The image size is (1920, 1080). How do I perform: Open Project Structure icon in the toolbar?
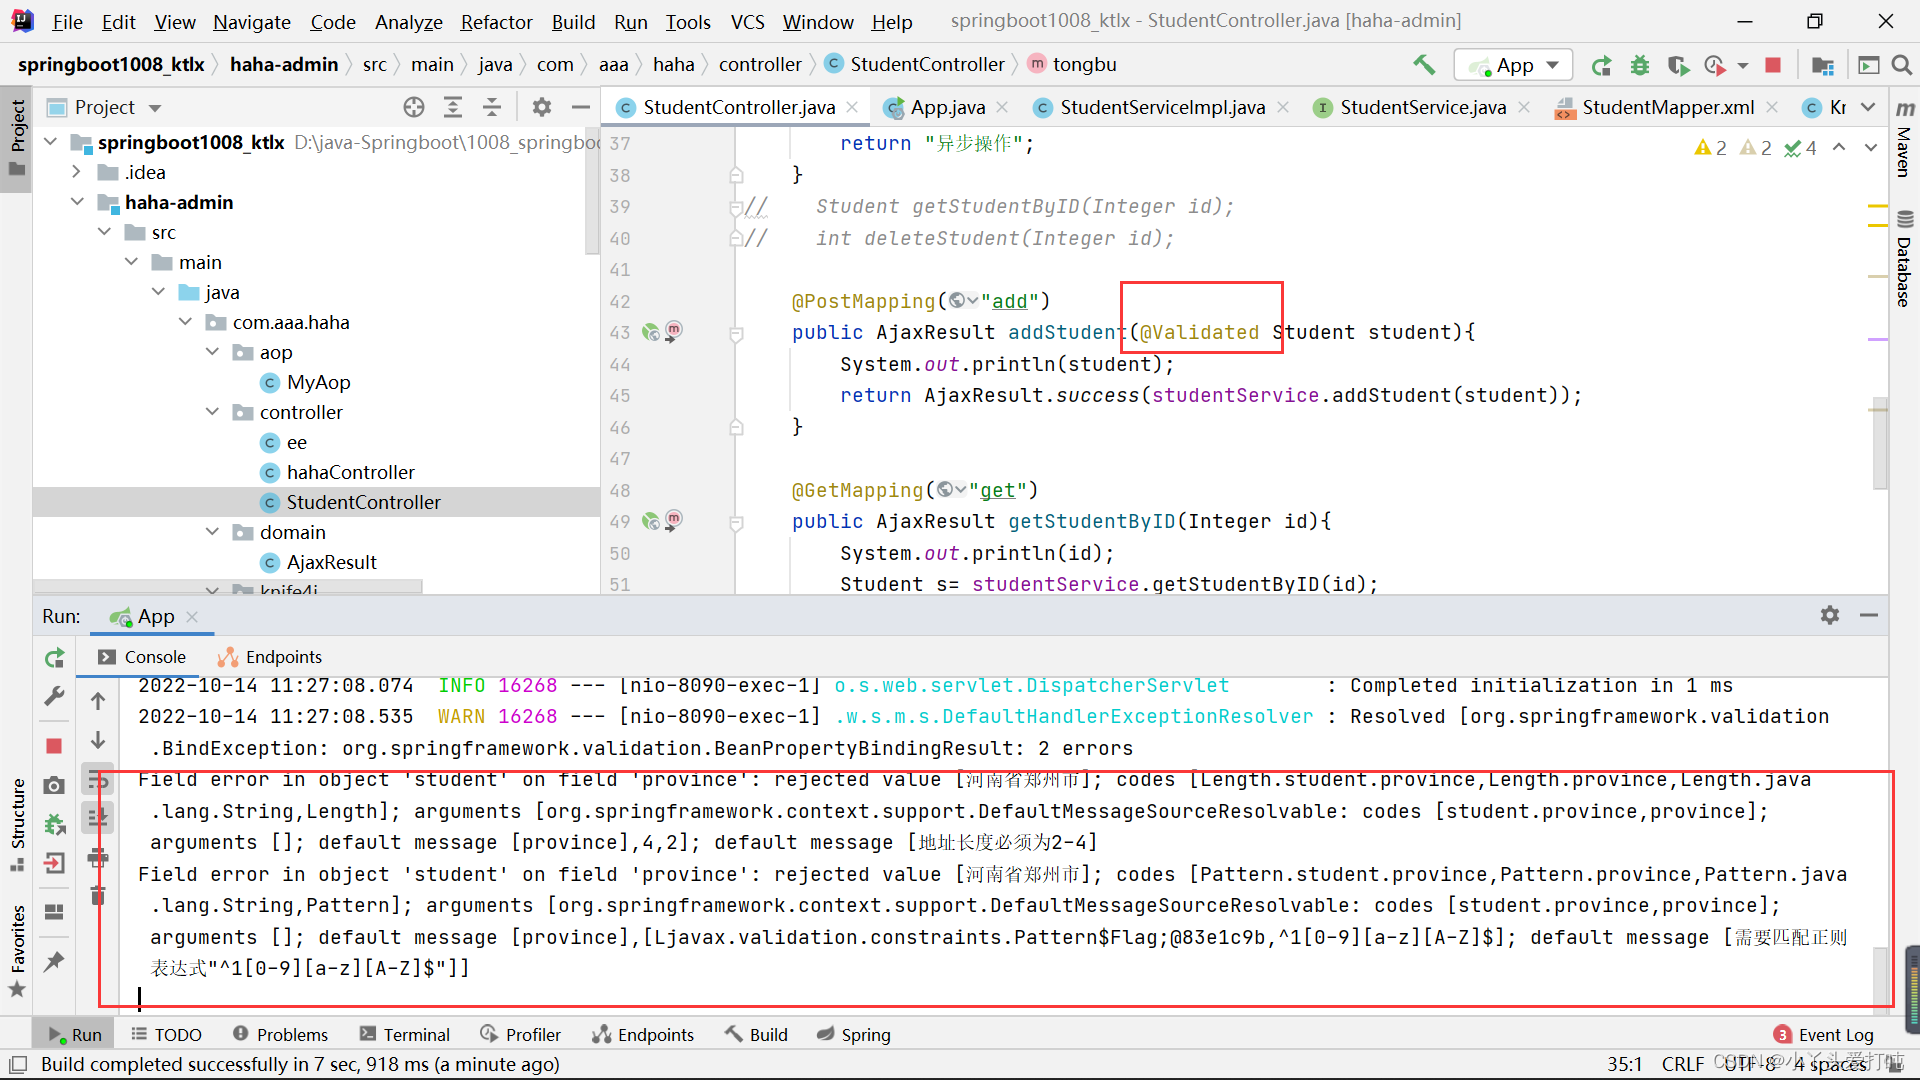tap(1823, 65)
